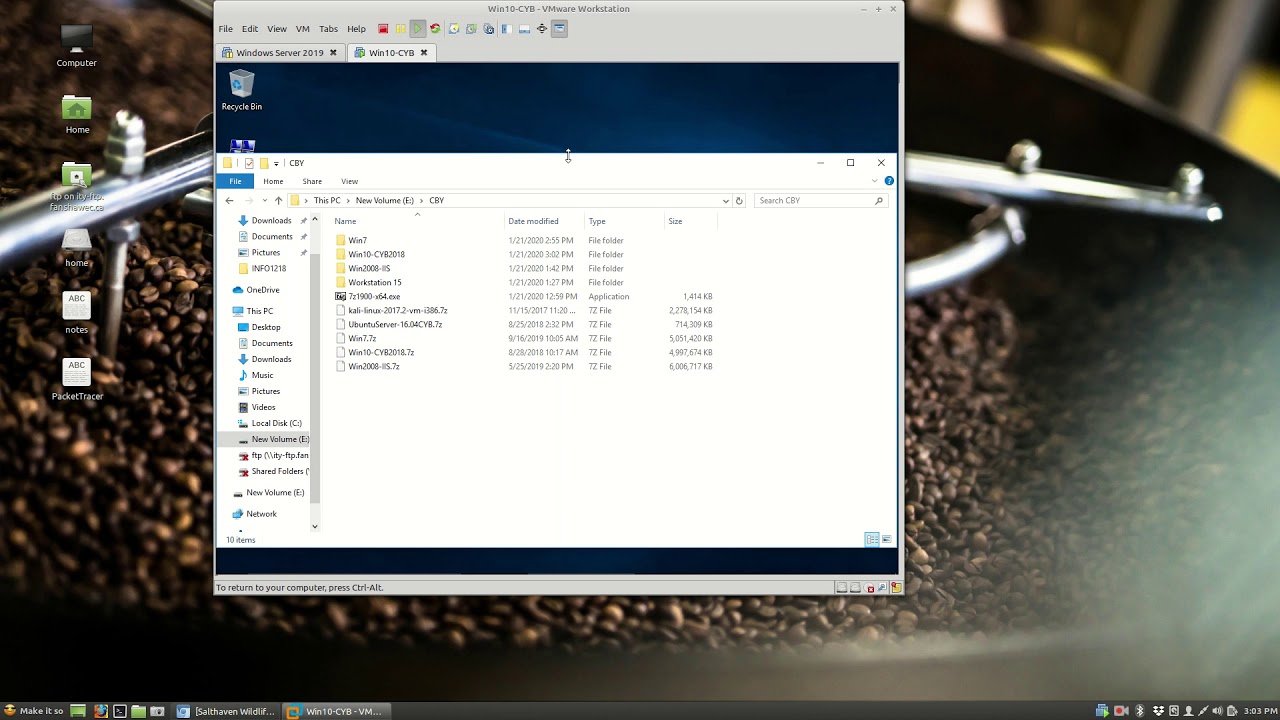This screenshot has width=1280, height=720.
Task: Click the revert to snapshot toolbar icon
Action: tap(471, 29)
